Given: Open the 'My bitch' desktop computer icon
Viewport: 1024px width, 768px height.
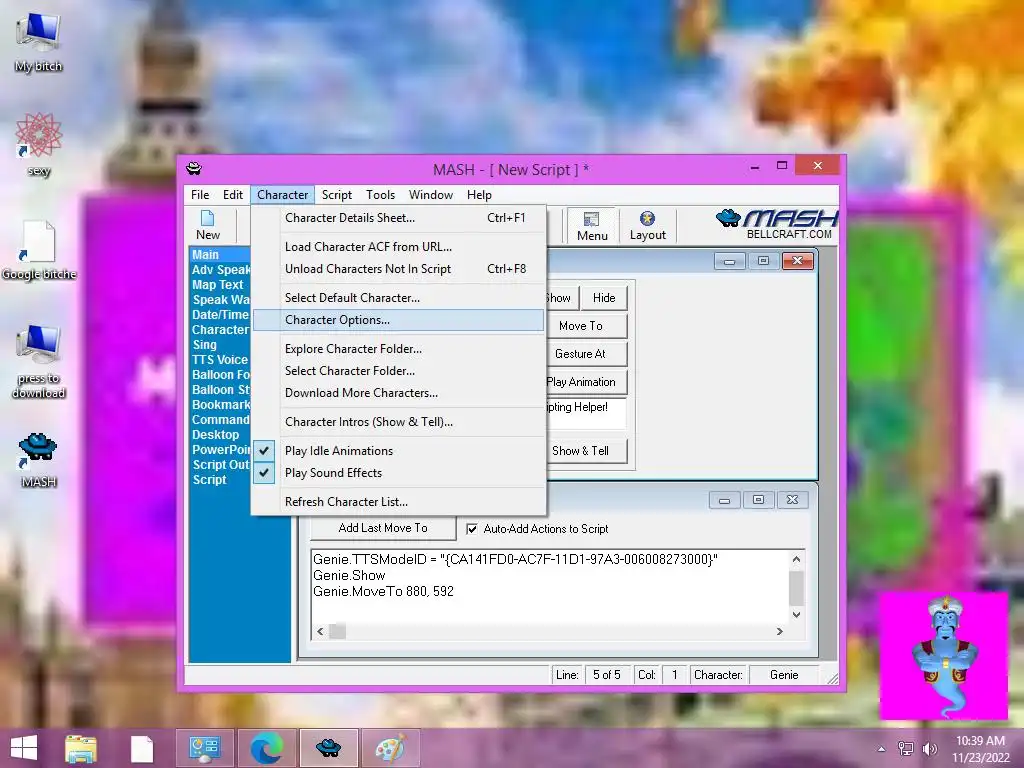Looking at the screenshot, I should (39, 42).
